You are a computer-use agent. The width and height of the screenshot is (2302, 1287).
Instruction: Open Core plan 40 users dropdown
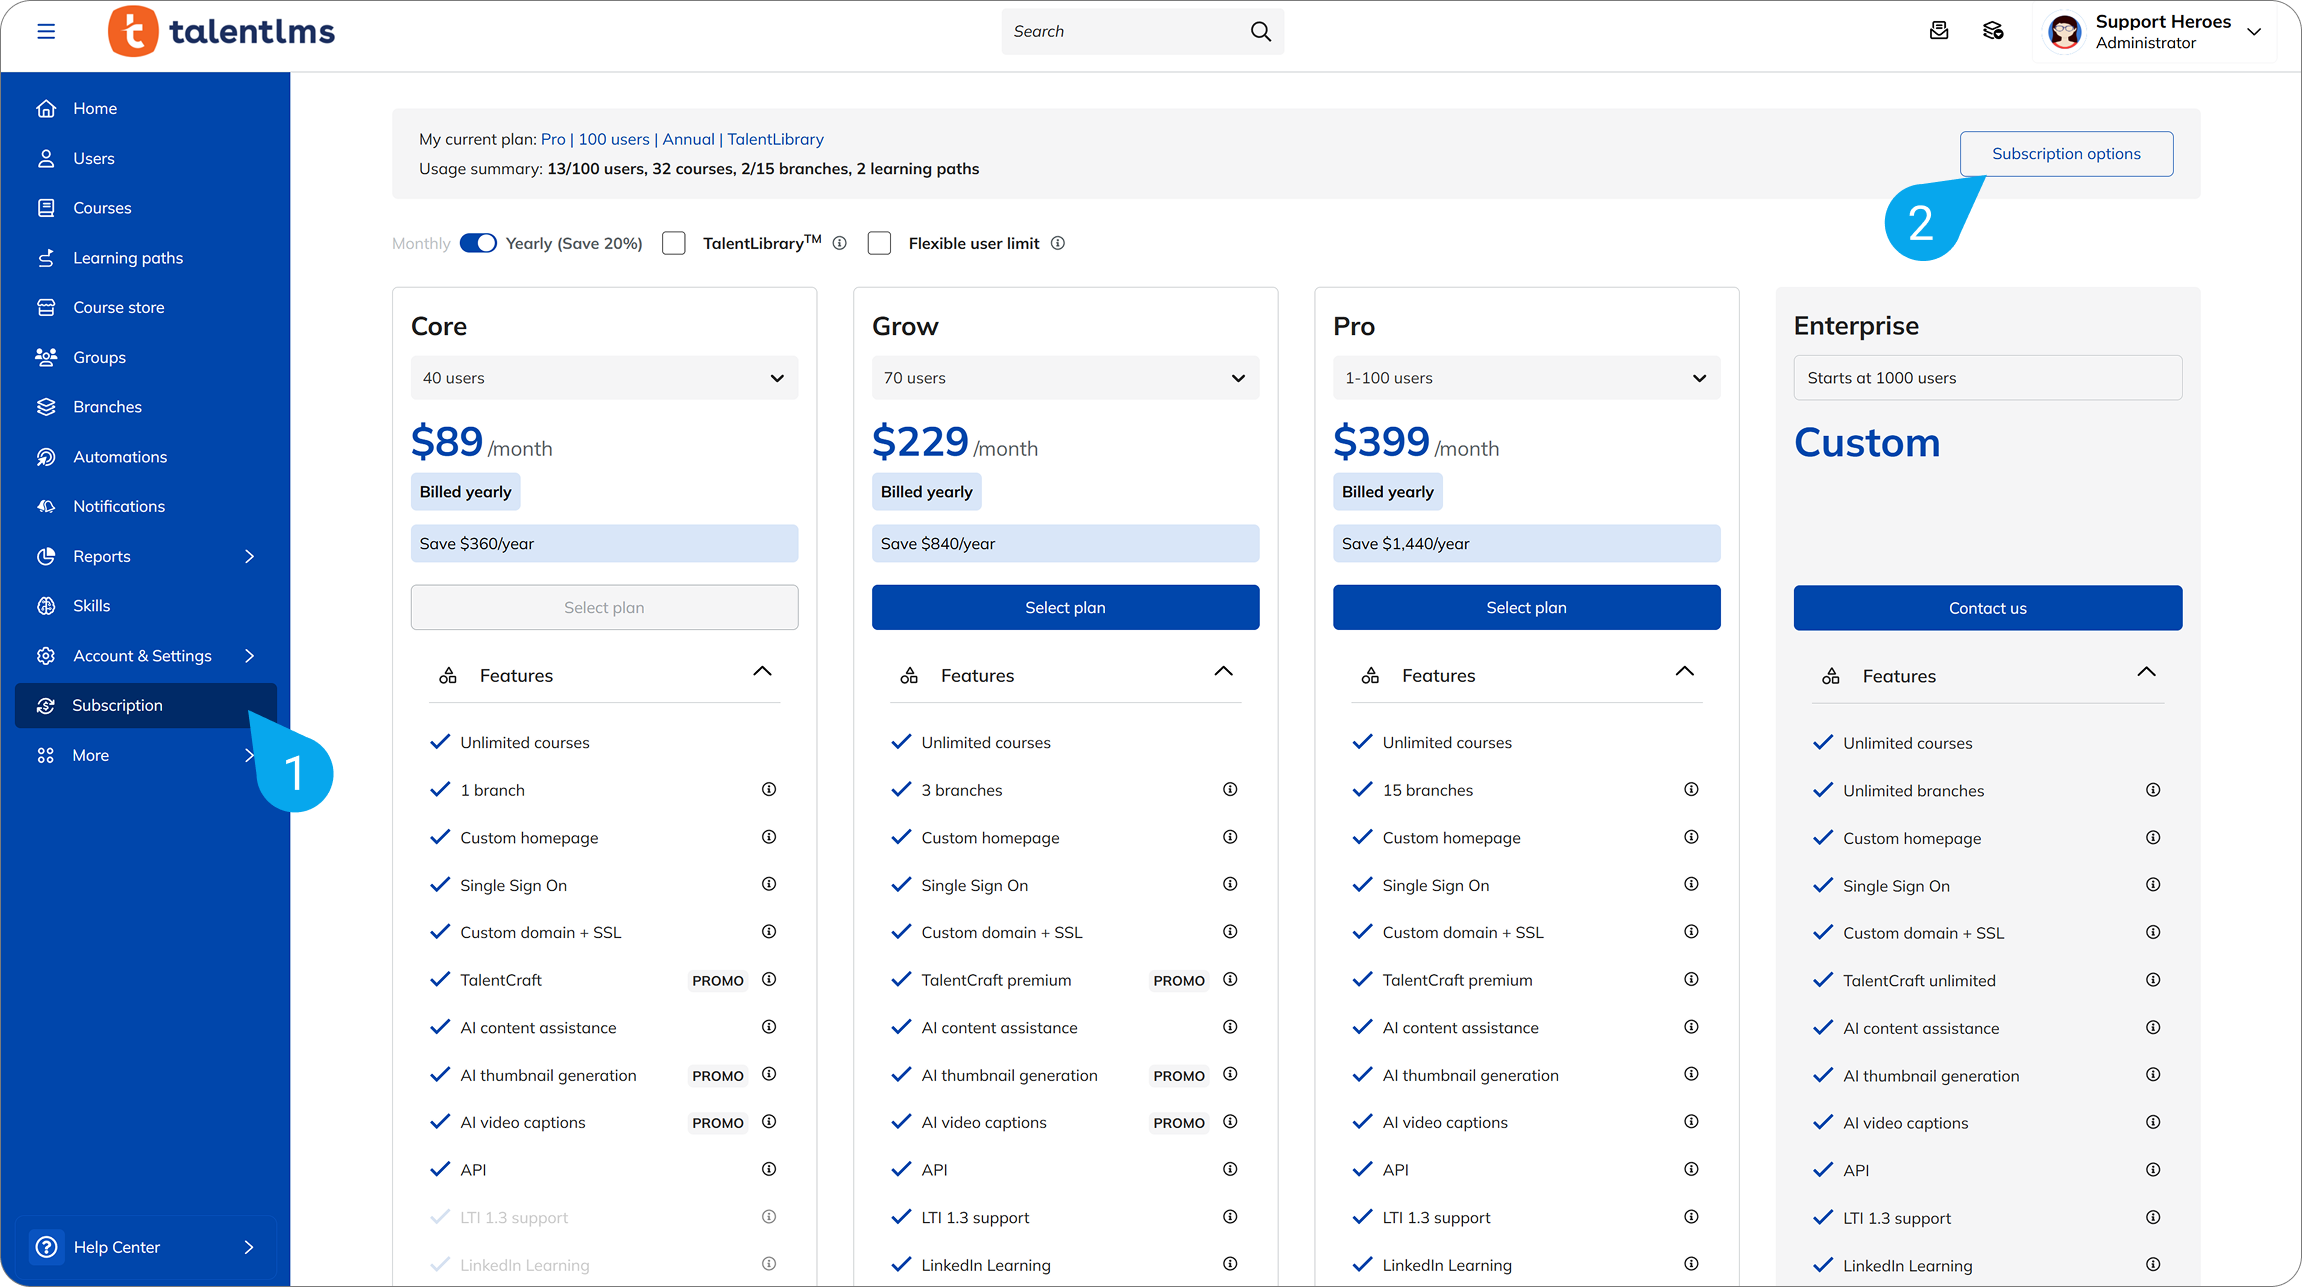604,378
